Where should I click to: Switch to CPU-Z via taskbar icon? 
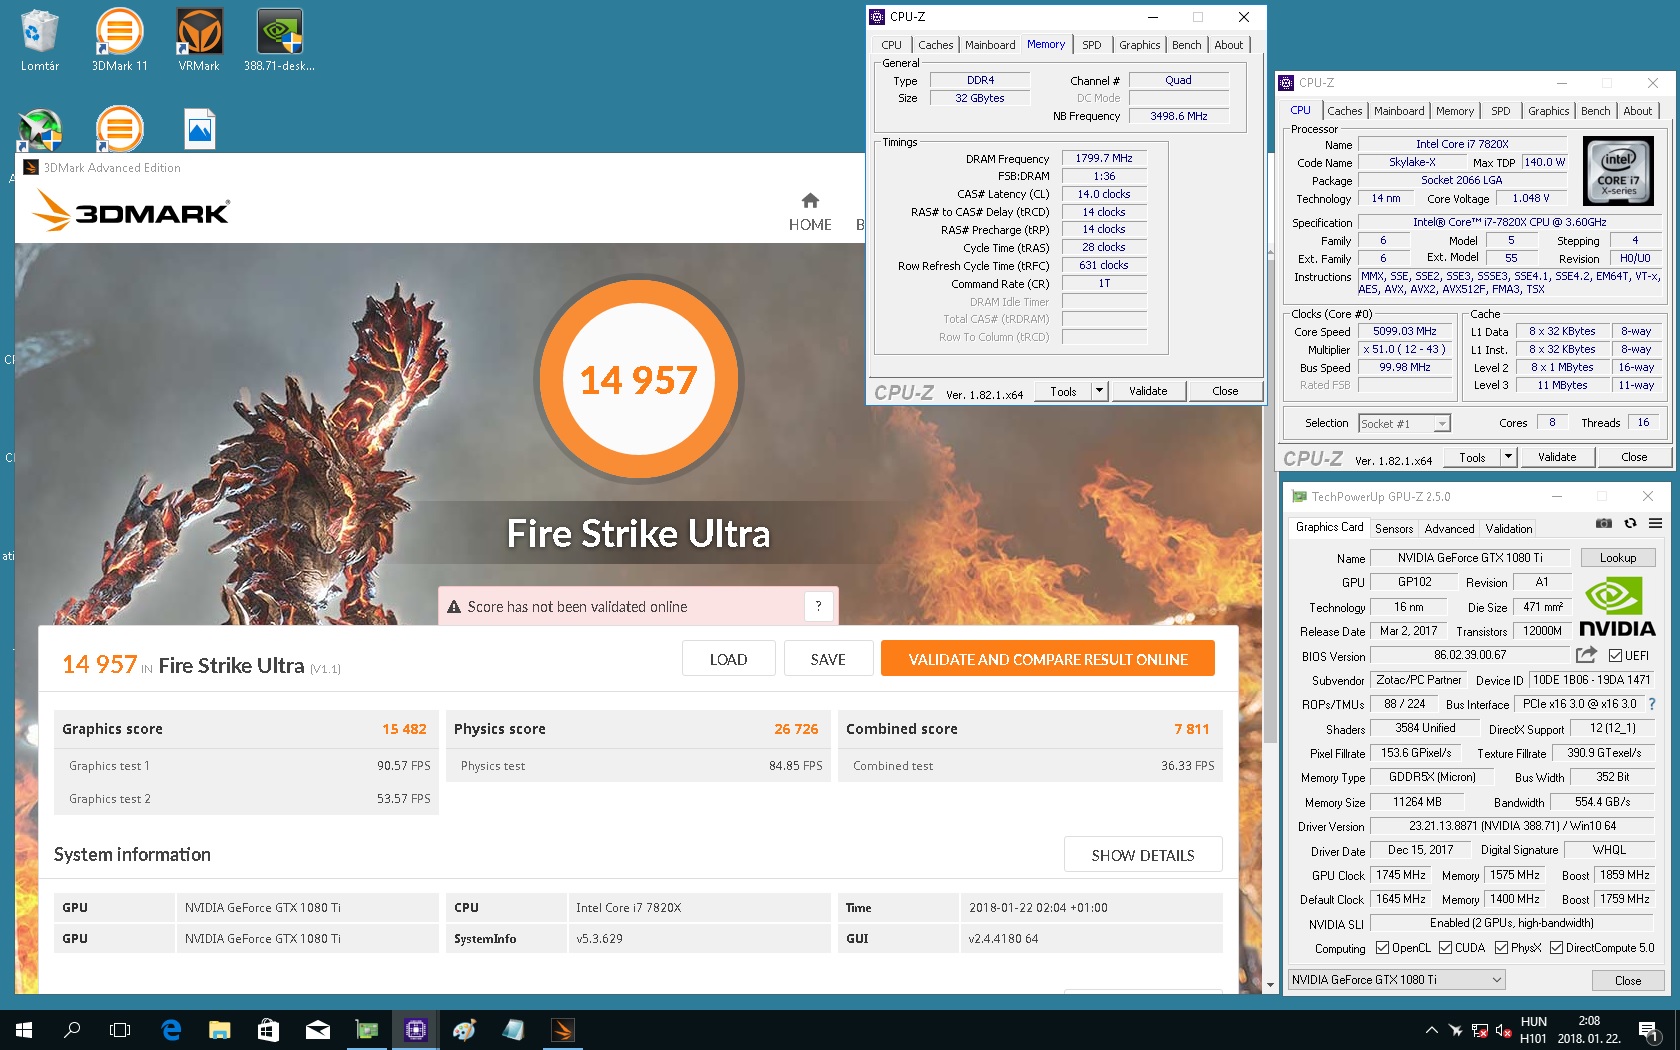point(416,1029)
